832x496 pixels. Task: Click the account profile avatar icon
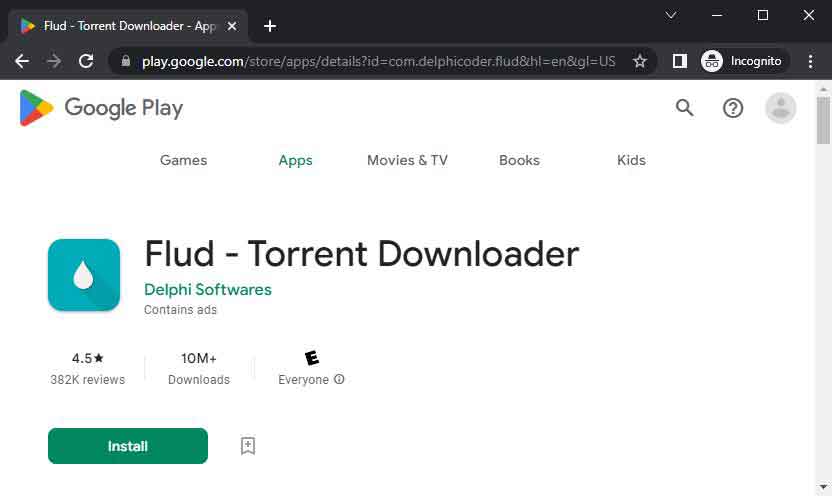780,108
